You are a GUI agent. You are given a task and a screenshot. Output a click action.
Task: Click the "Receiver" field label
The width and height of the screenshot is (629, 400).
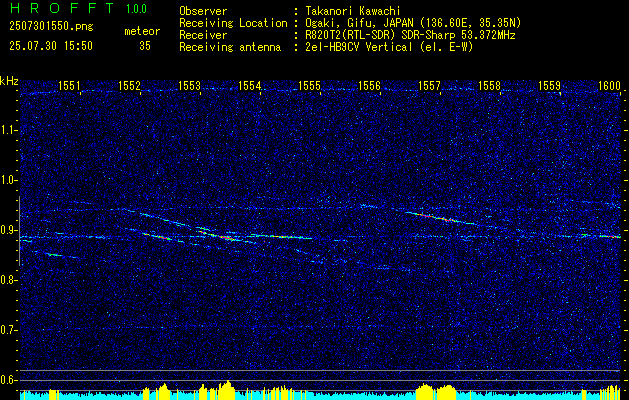[x=203, y=35]
